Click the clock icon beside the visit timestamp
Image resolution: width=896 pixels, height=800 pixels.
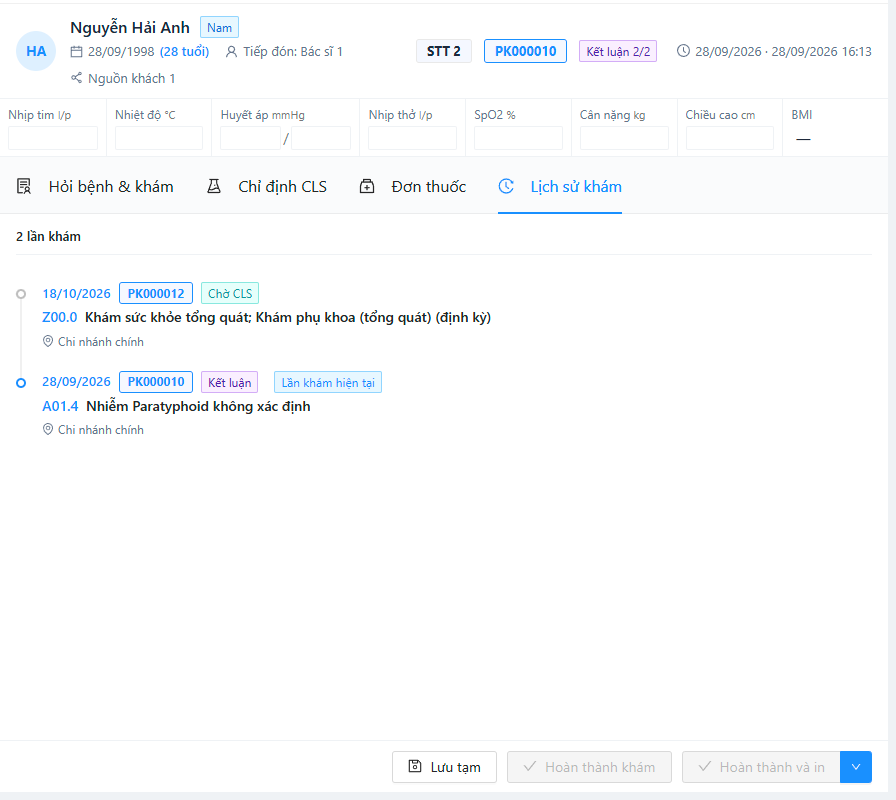(683, 51)
